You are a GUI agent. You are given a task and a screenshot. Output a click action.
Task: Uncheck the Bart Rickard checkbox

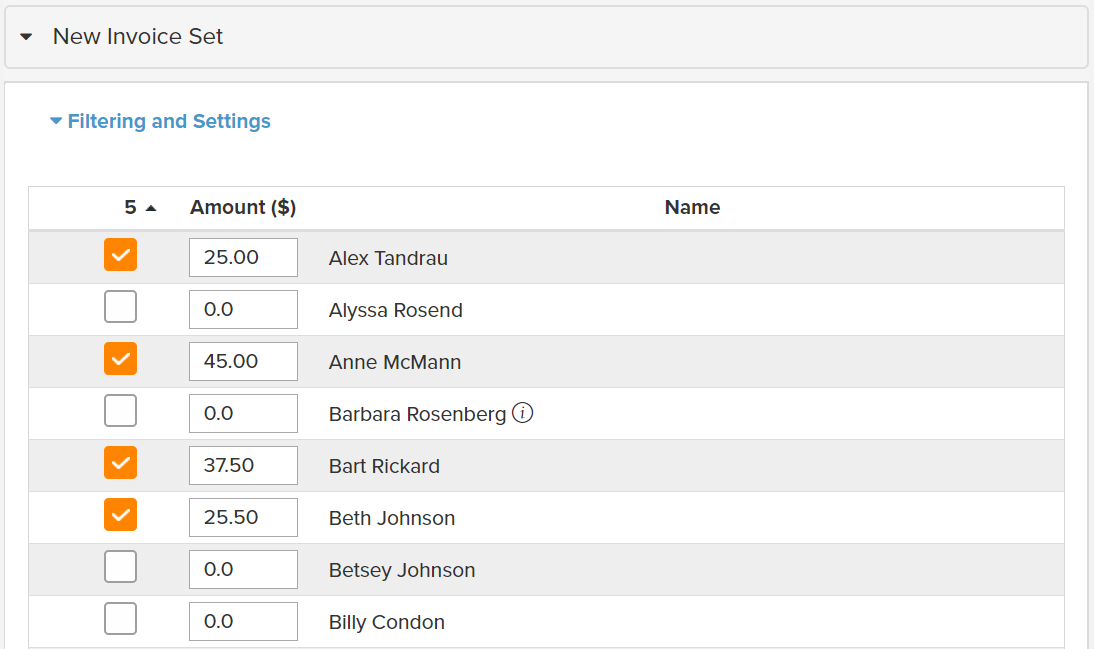pos(121,463)
